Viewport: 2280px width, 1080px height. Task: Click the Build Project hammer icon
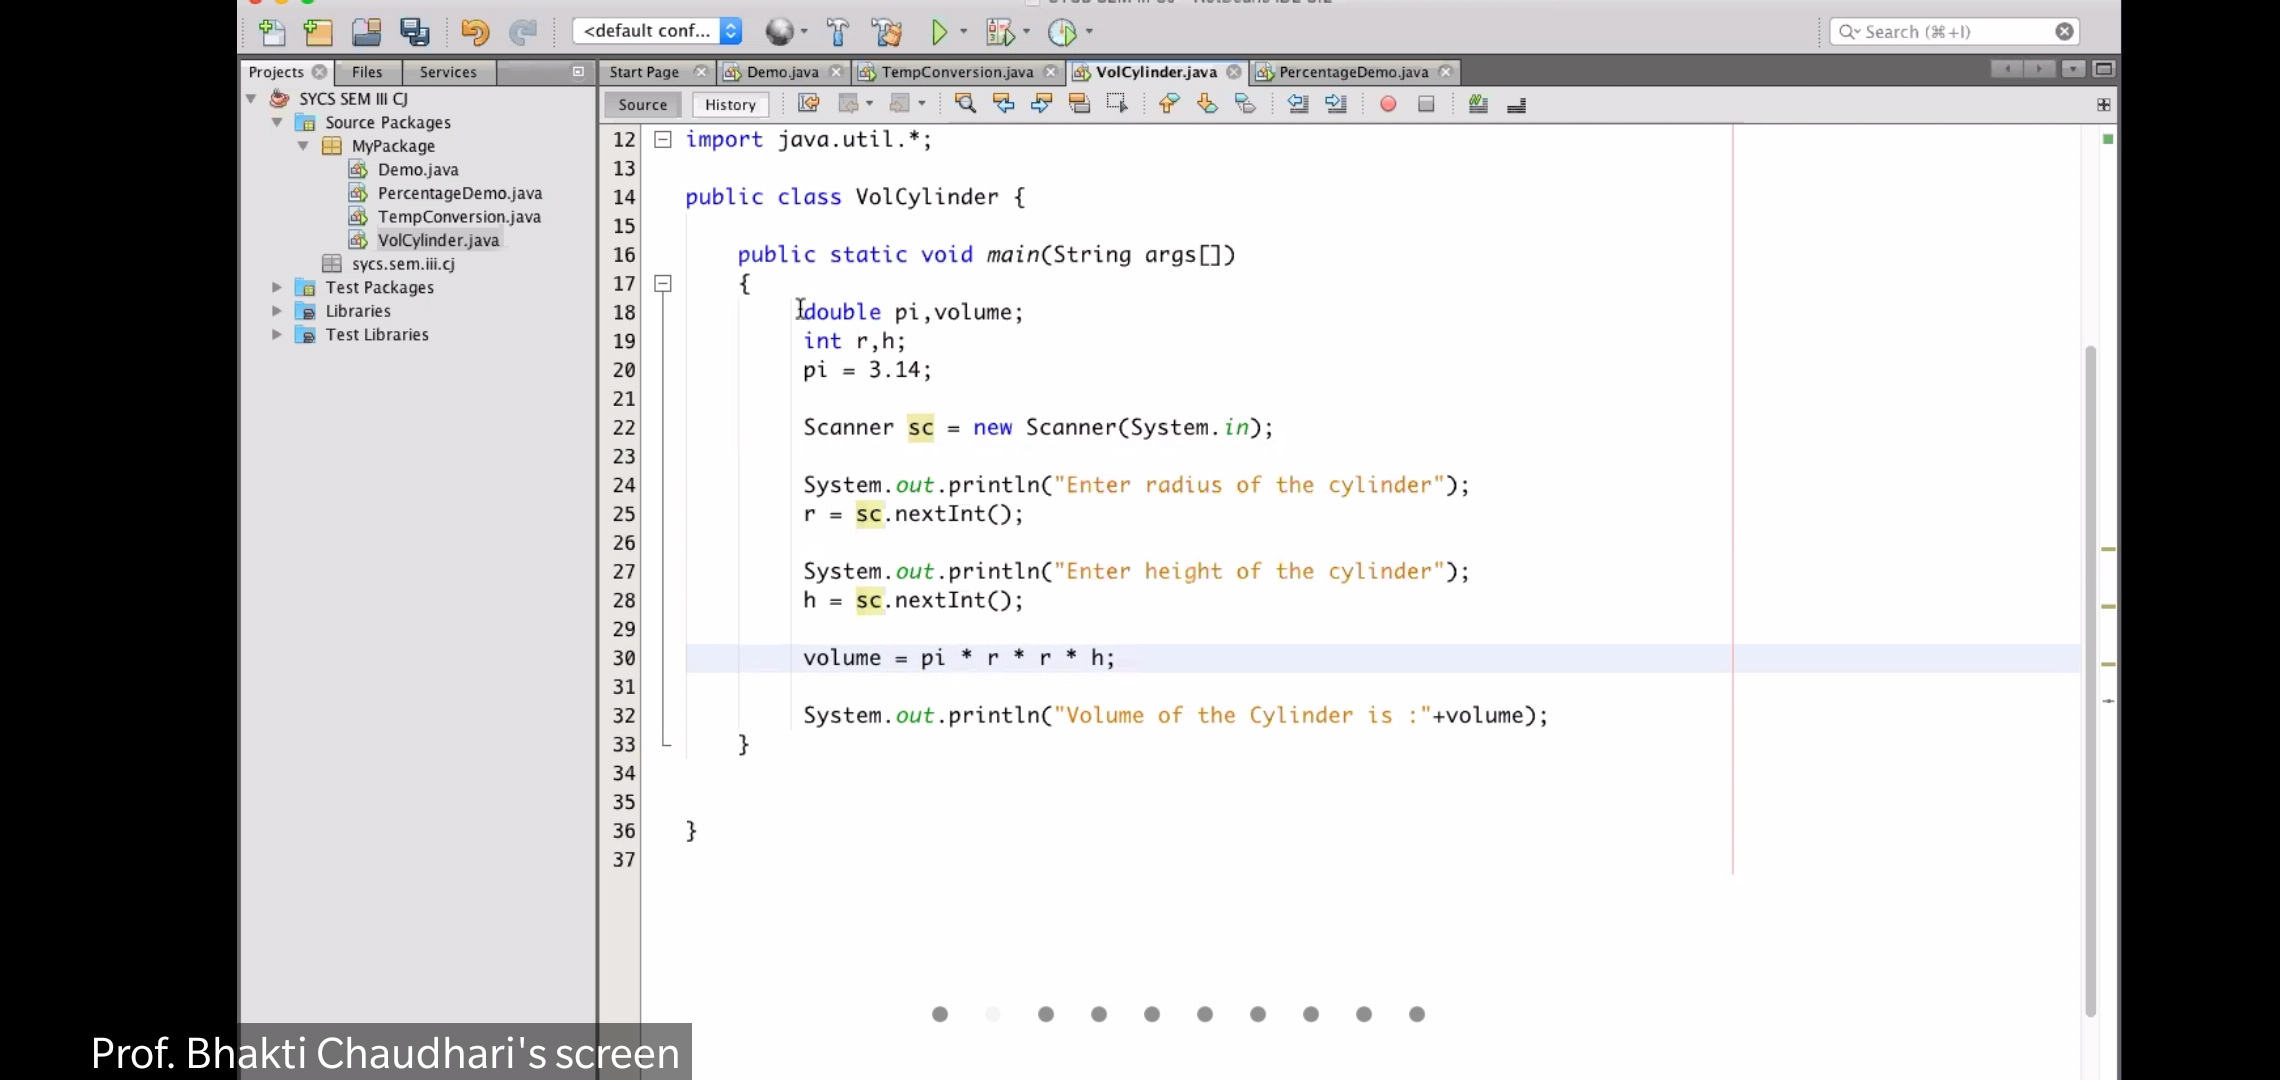point(838,32)
